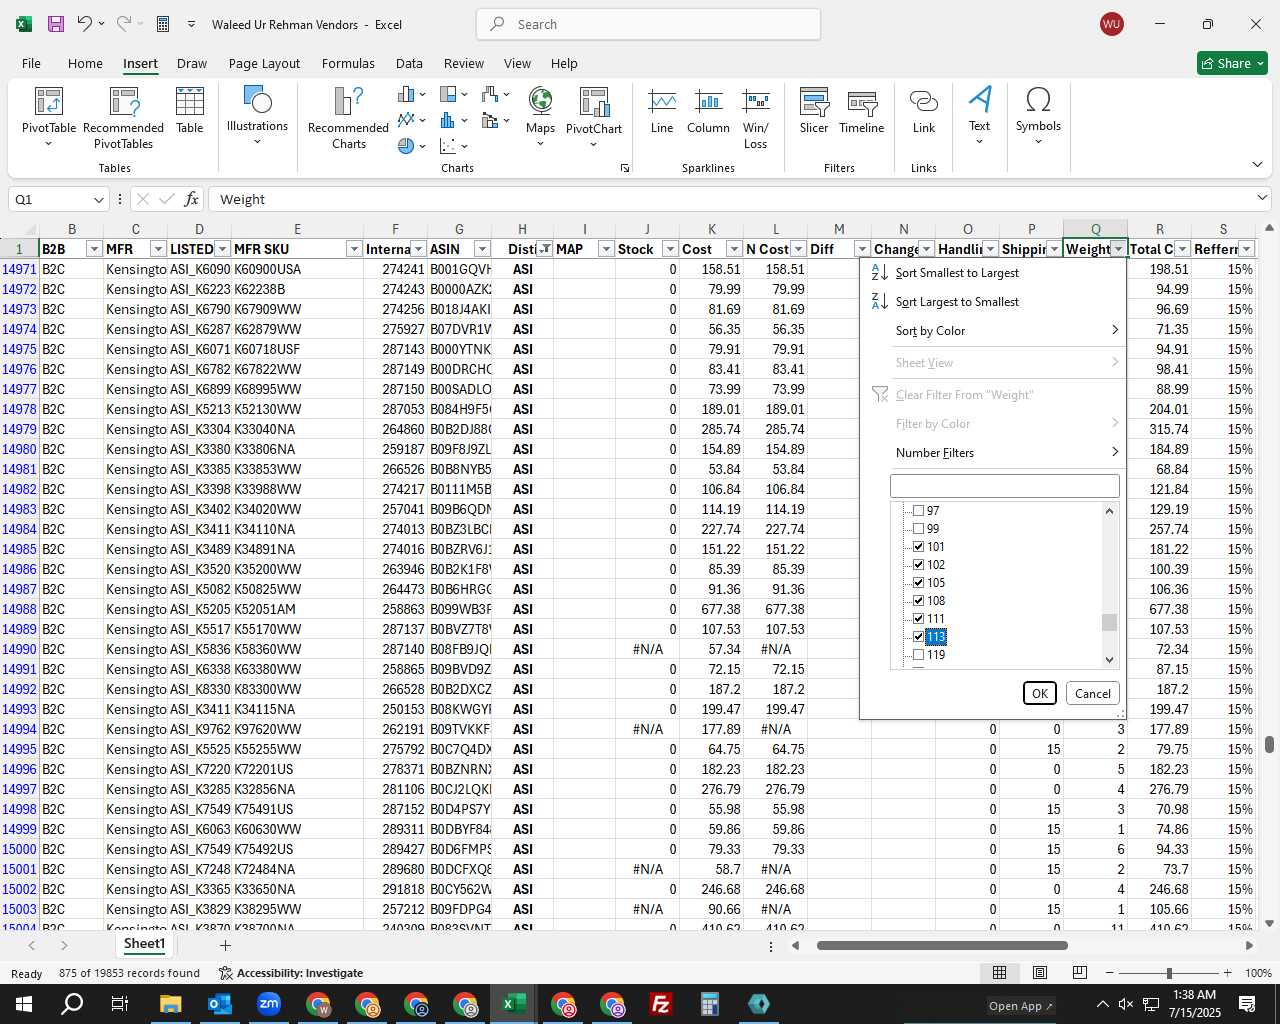This screenshot has height=1024, width=1280.
Task: Click the Share button
Action: 1232,63
